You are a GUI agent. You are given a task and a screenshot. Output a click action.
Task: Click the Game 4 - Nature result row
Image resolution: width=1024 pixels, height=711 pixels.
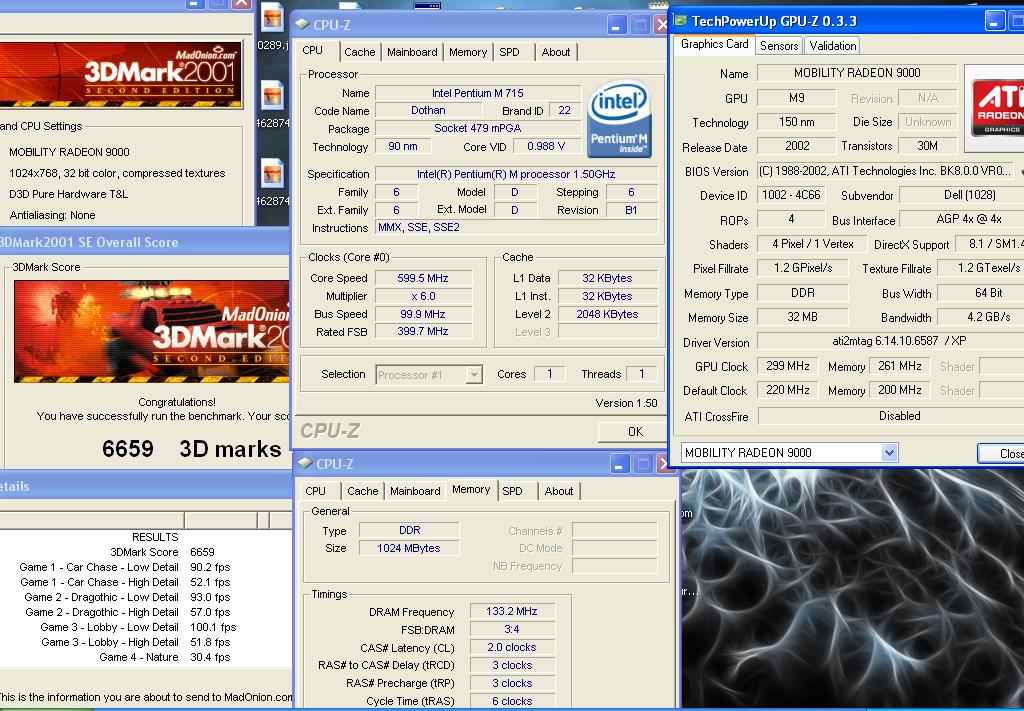[x=165, y=657]
